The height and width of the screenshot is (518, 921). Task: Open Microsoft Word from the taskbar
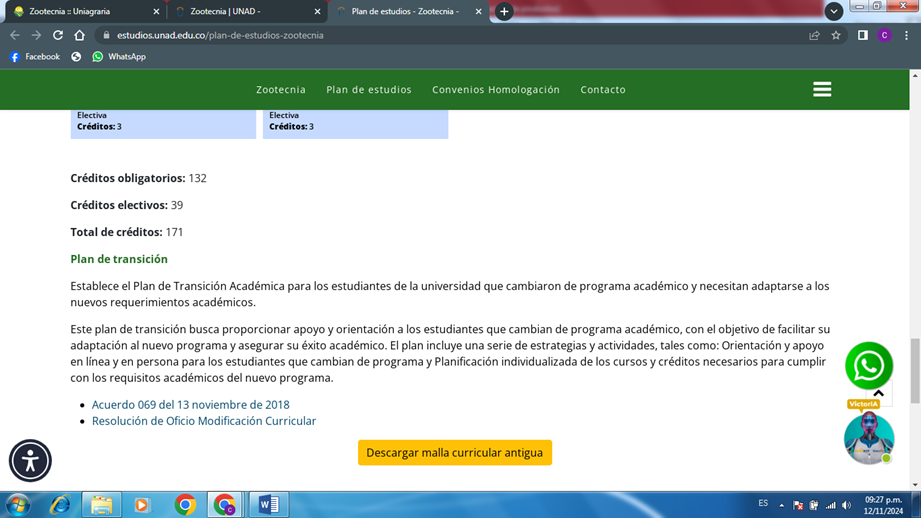point(268,504)
